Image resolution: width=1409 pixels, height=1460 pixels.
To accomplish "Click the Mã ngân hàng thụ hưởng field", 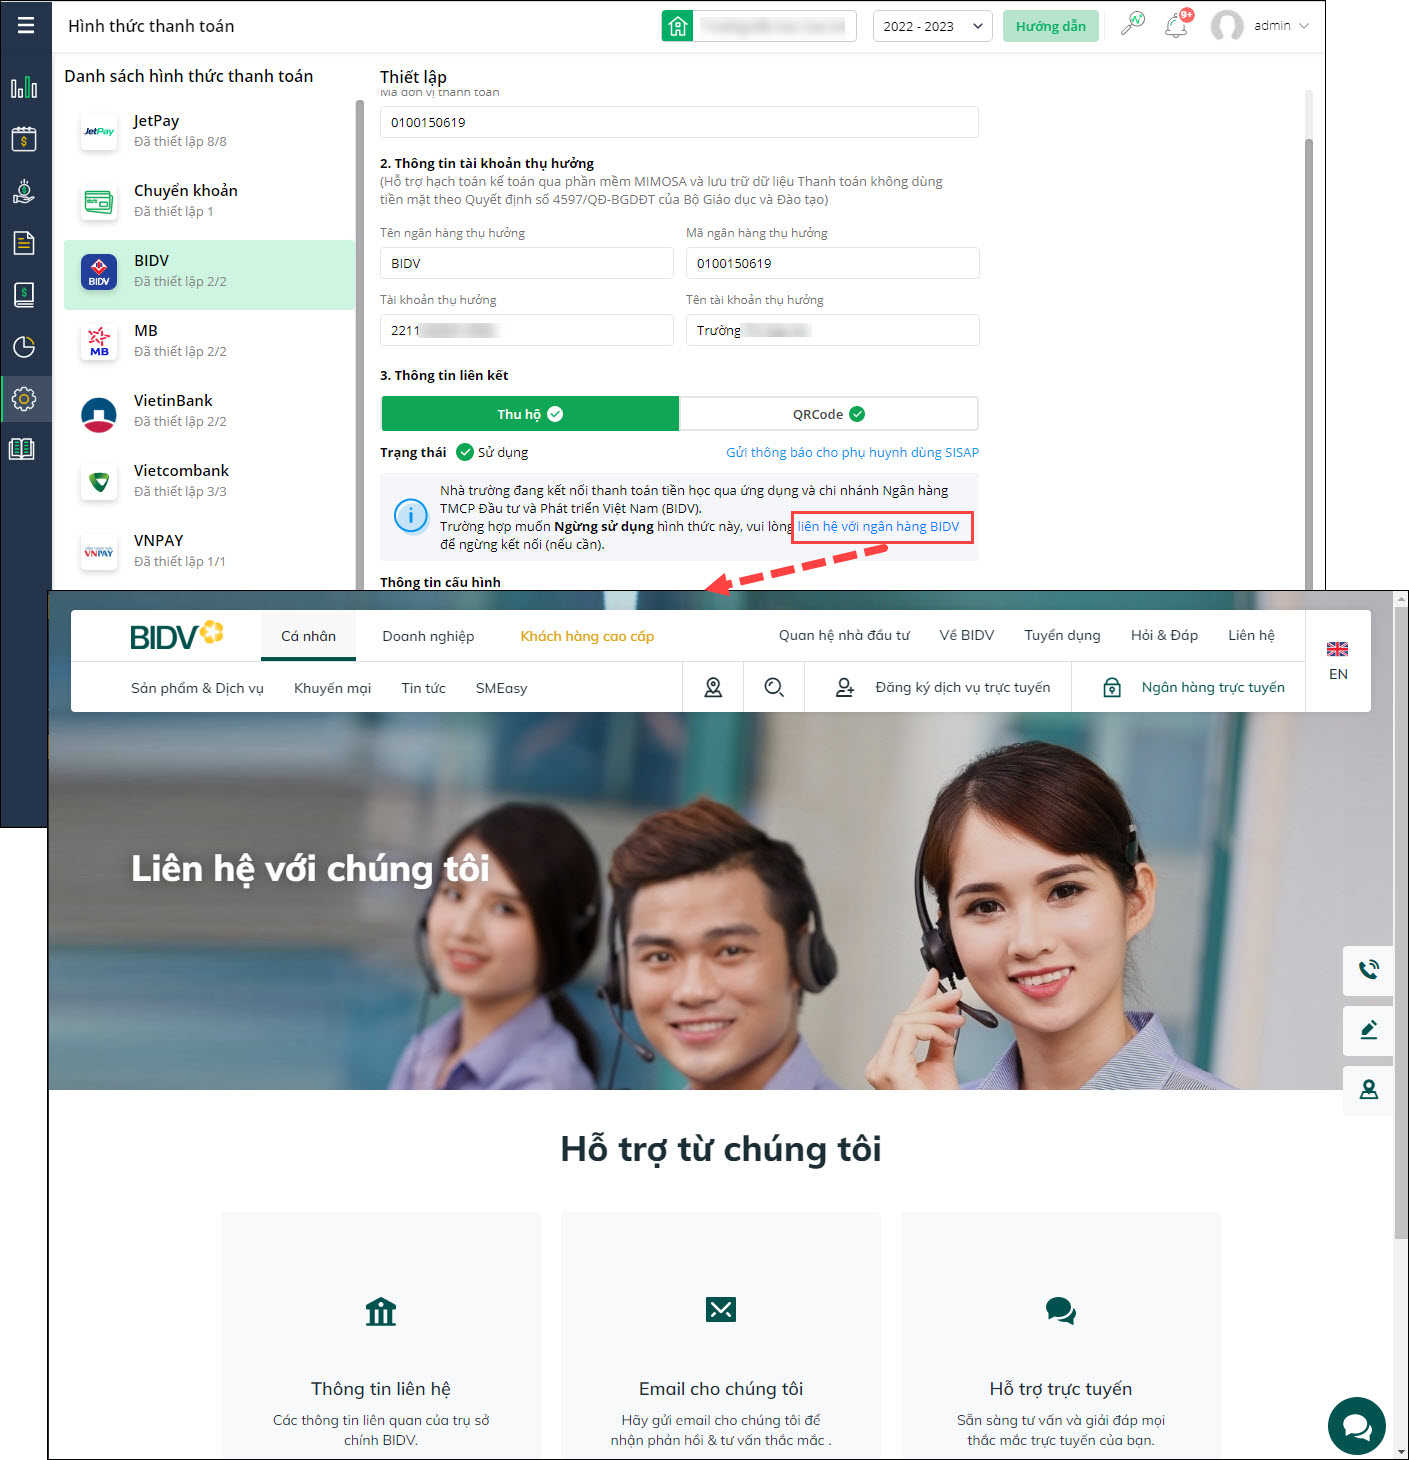I will point(832,263).
